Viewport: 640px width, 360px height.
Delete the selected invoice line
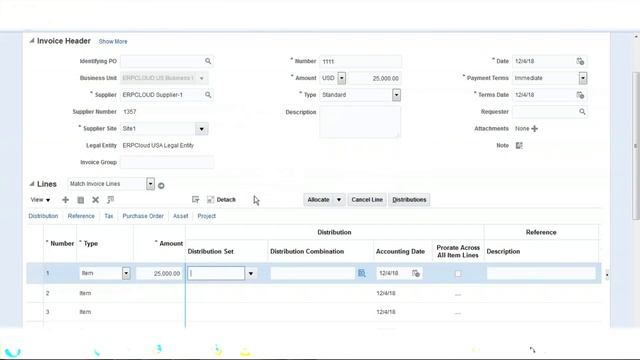coord(96,200)
